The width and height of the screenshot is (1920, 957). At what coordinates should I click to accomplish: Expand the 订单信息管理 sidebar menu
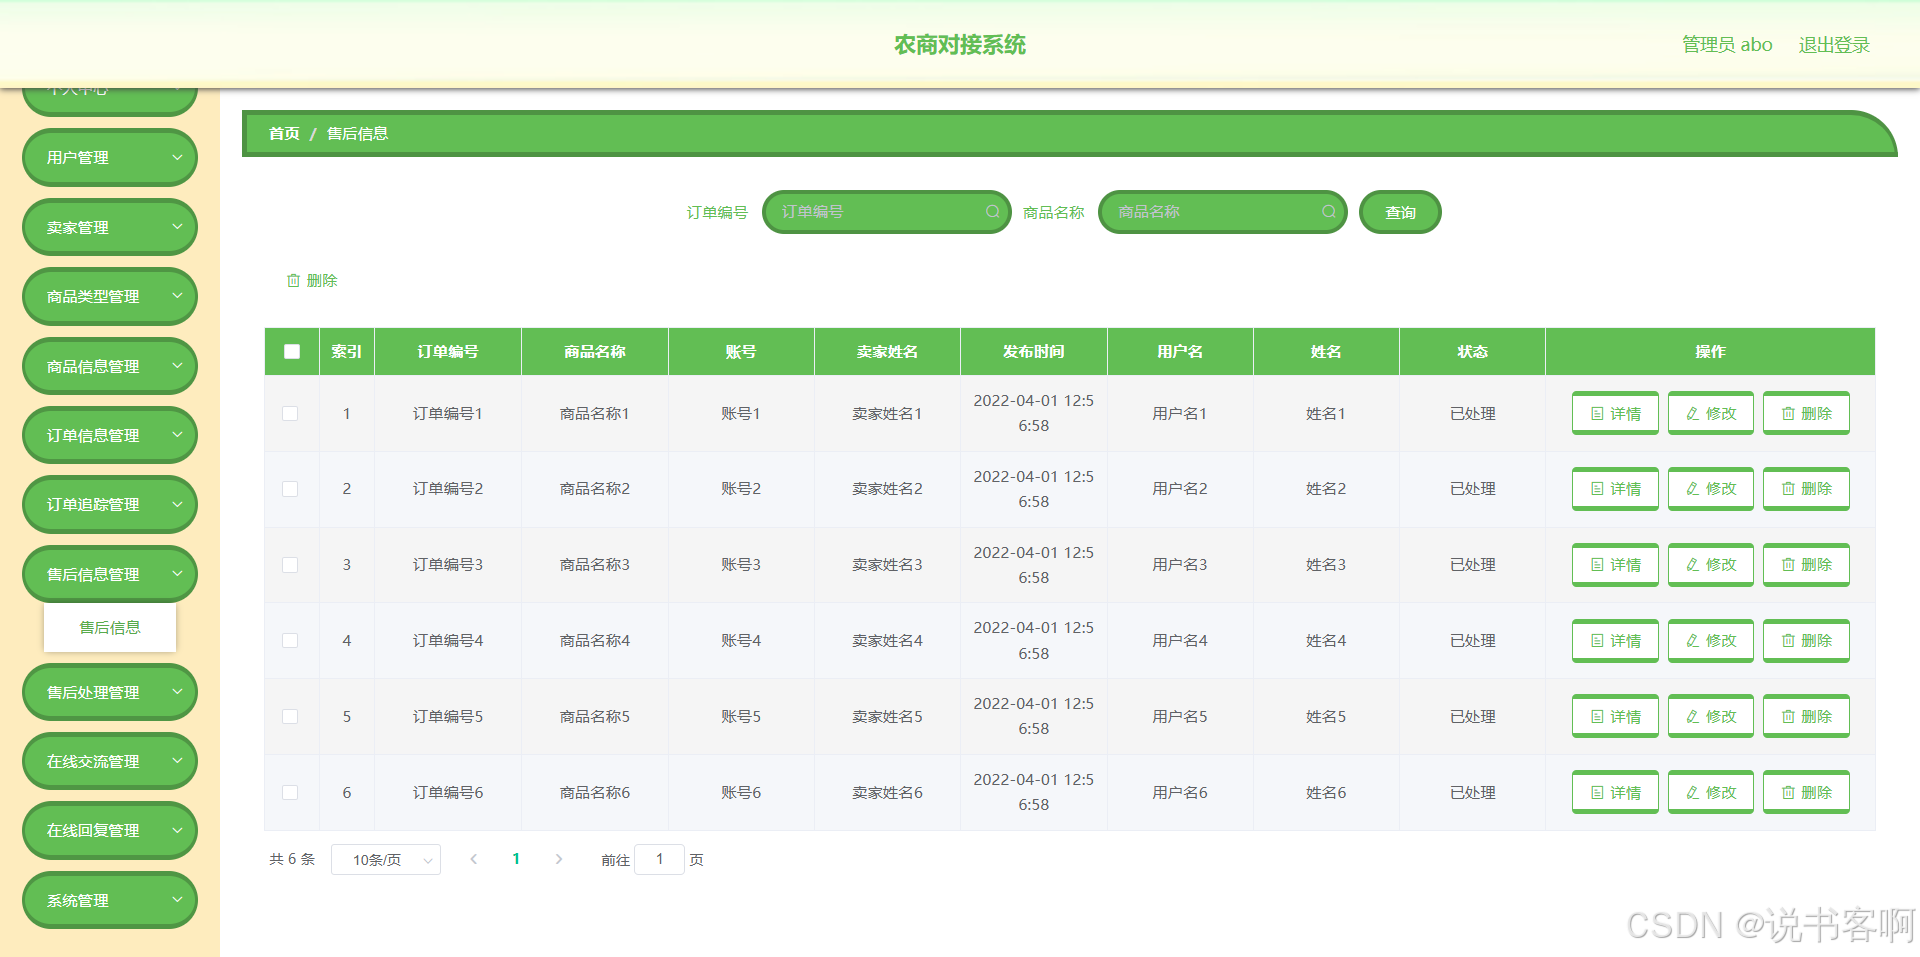click(x=110, y=436)
